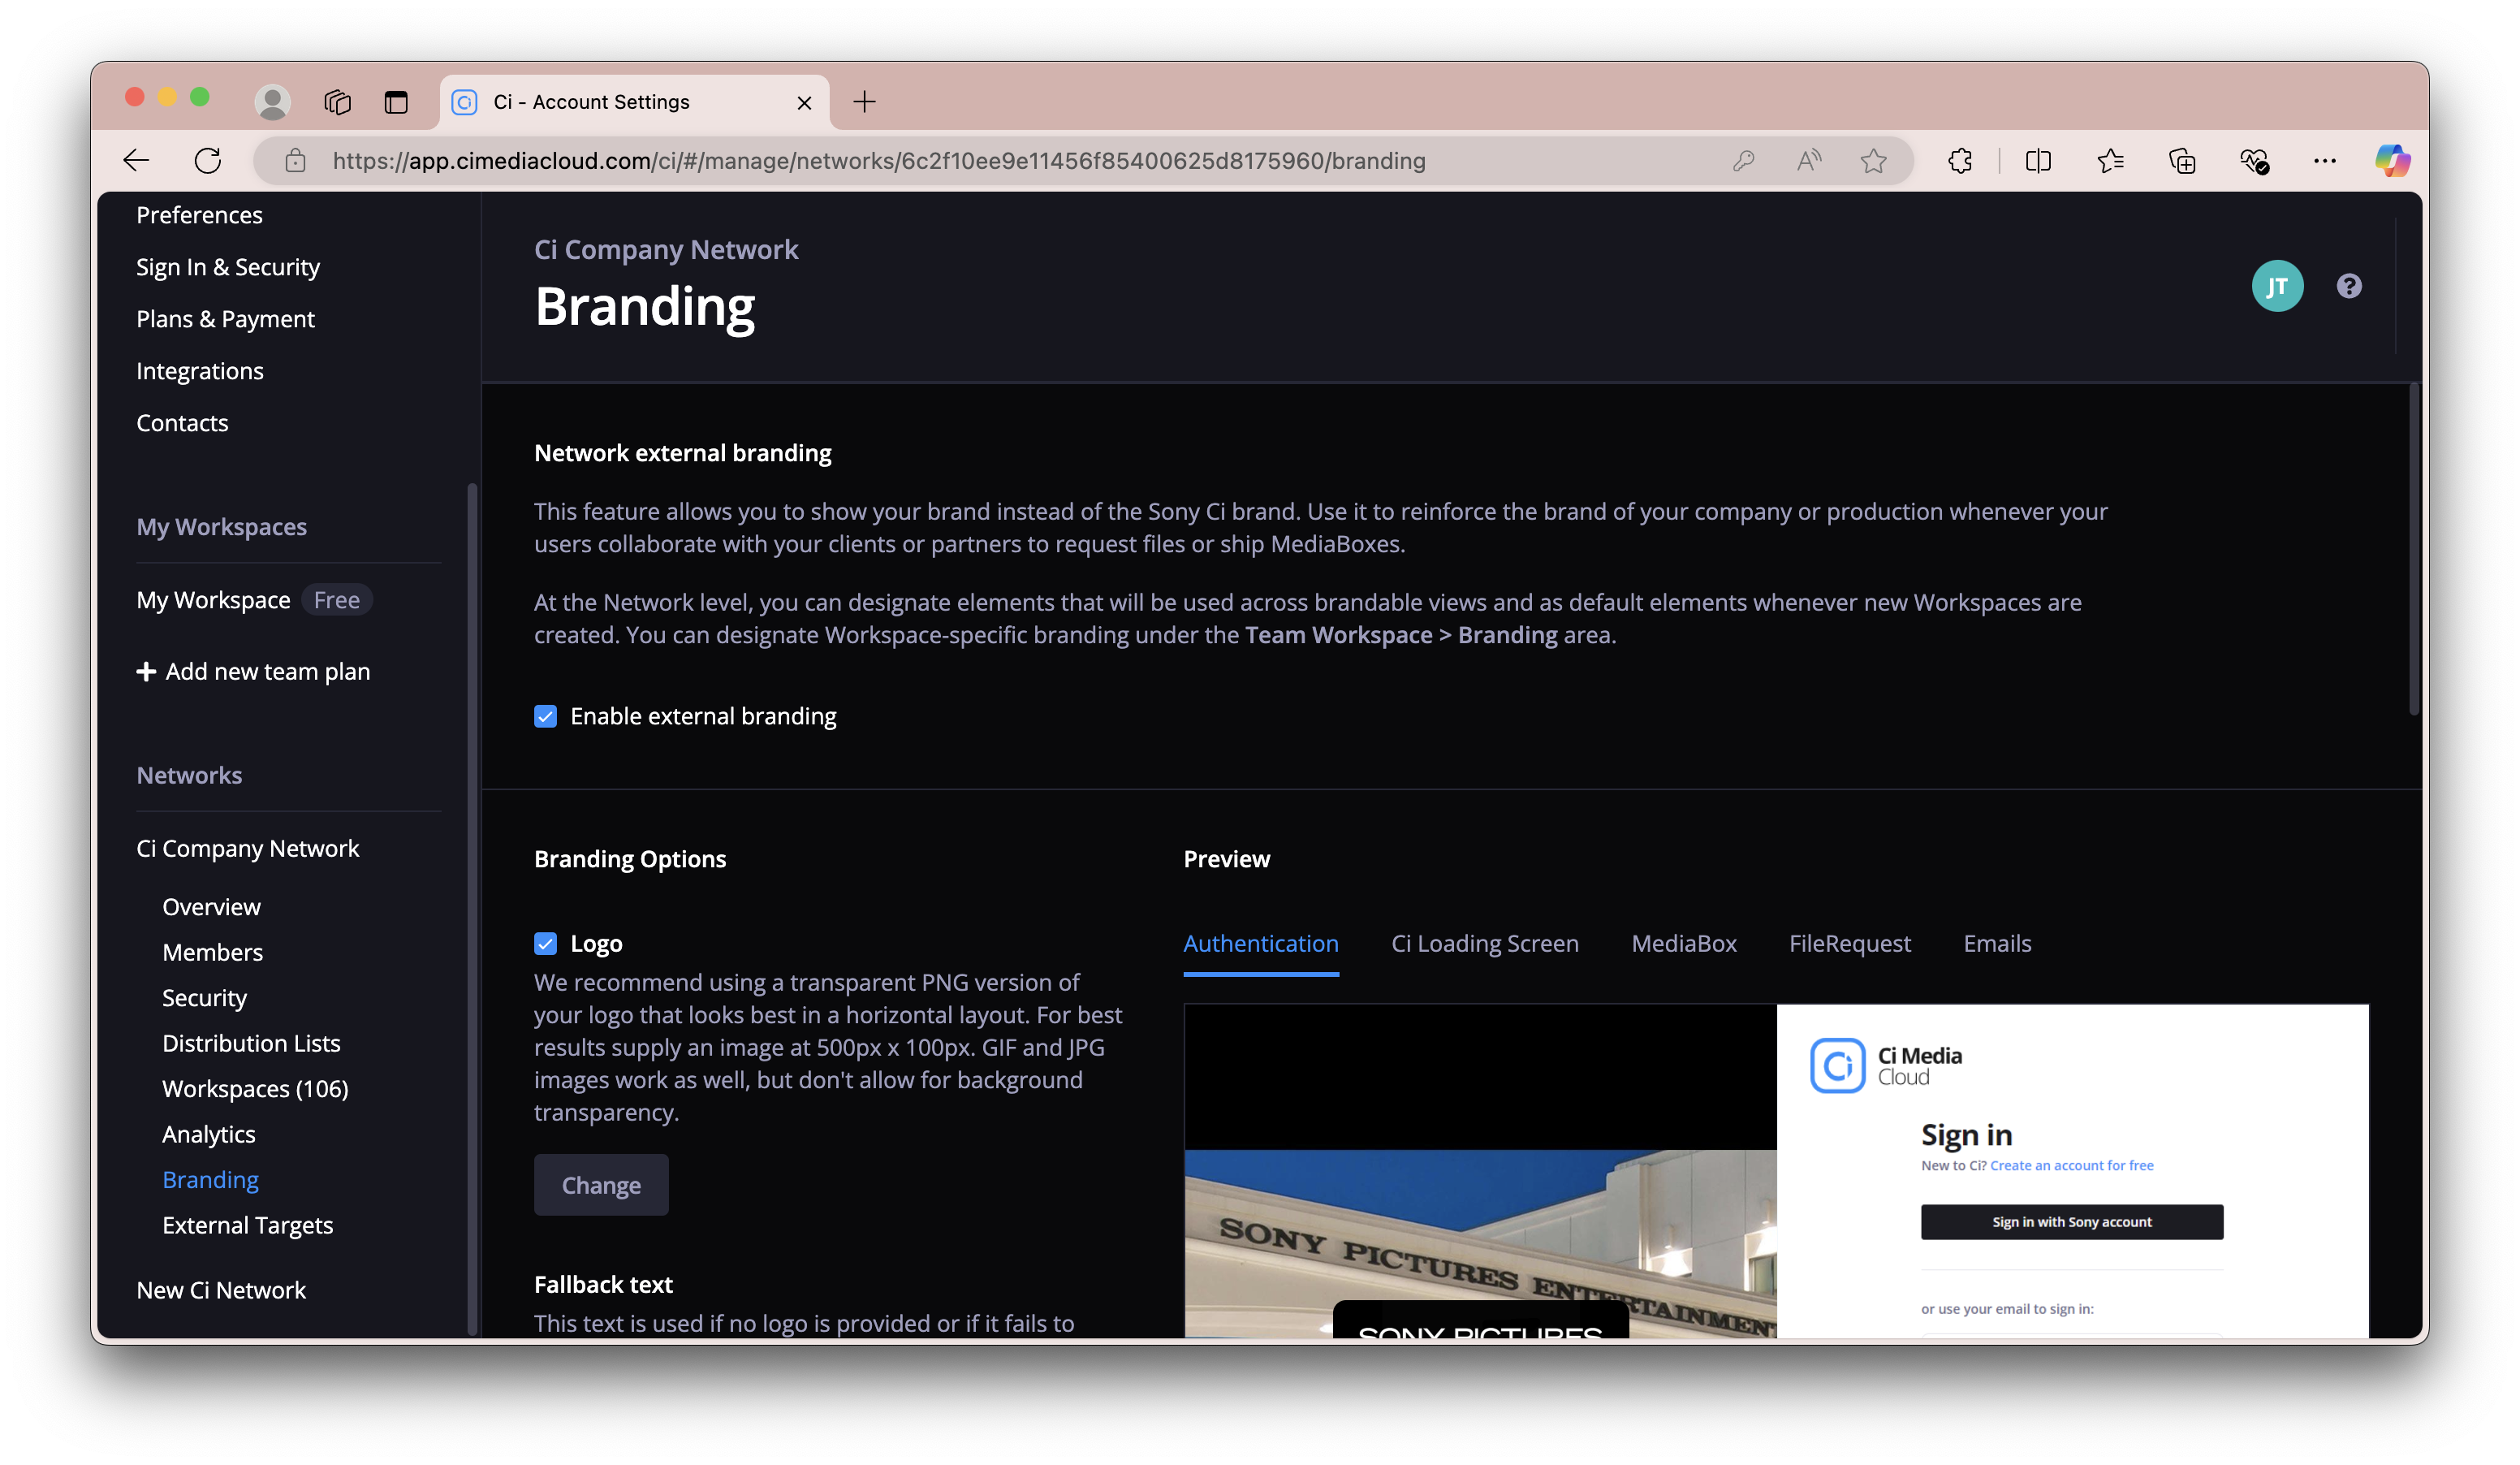Switch to MediaBox preview tab
This screenshot has width=2520, height=1465.
[1684, 943]
